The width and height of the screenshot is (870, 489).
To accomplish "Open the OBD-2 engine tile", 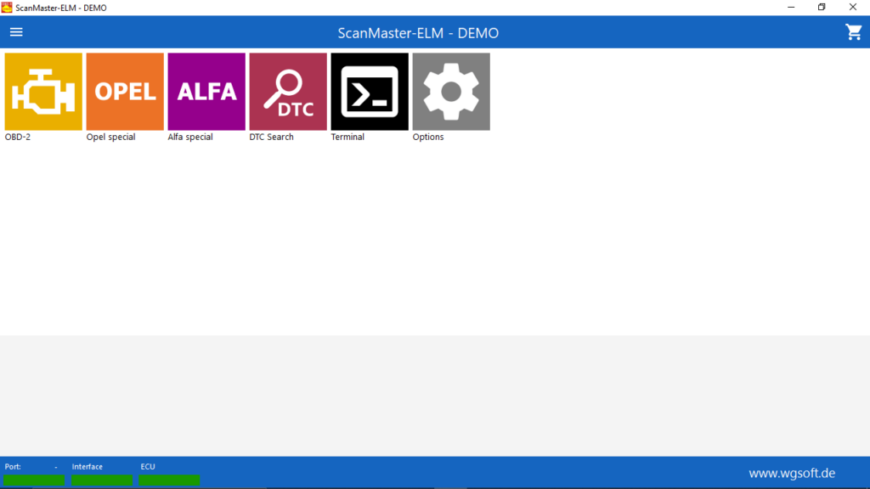I will [x=43, y=92].
